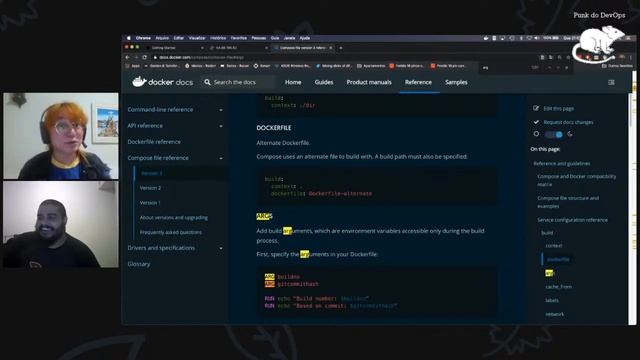Open the Visualizar menu

tap(197, 38)
